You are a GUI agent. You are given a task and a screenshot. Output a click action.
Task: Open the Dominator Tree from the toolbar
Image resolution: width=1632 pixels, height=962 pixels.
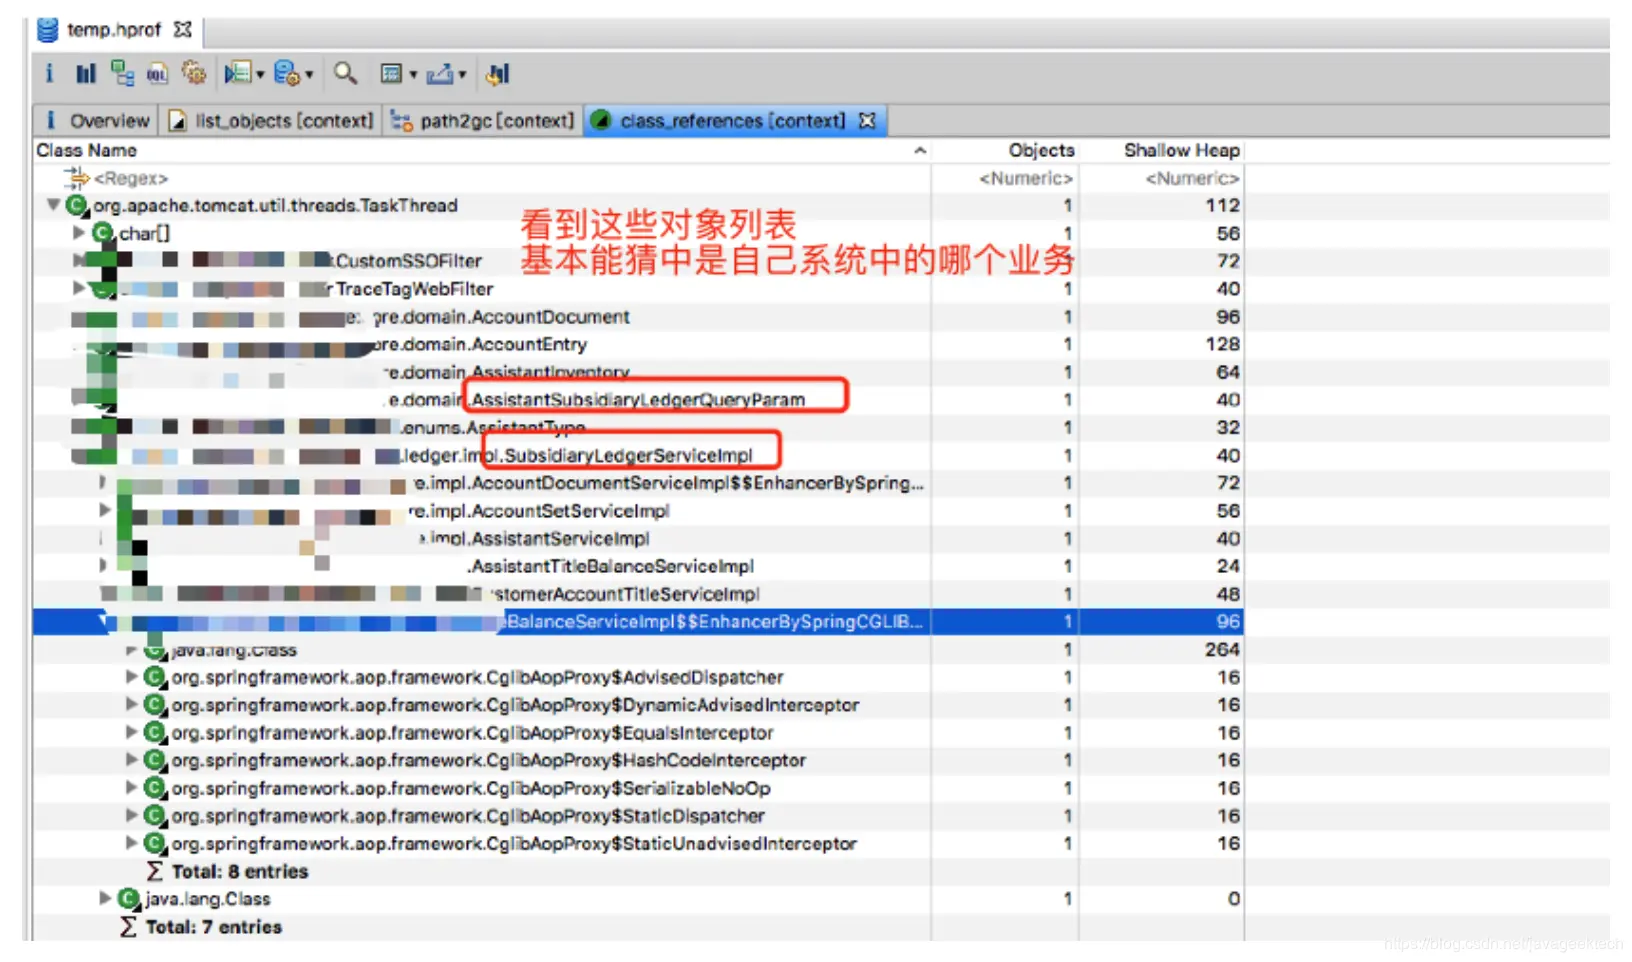[122, 73]
